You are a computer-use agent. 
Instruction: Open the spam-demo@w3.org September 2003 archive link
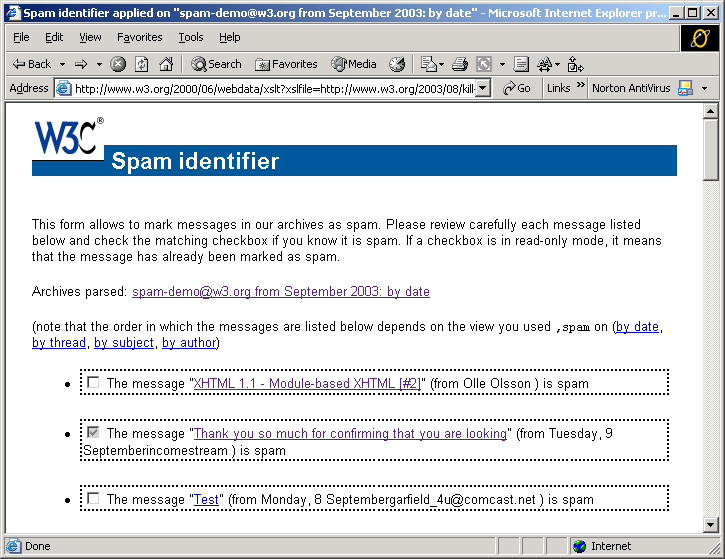coord(281,291)
